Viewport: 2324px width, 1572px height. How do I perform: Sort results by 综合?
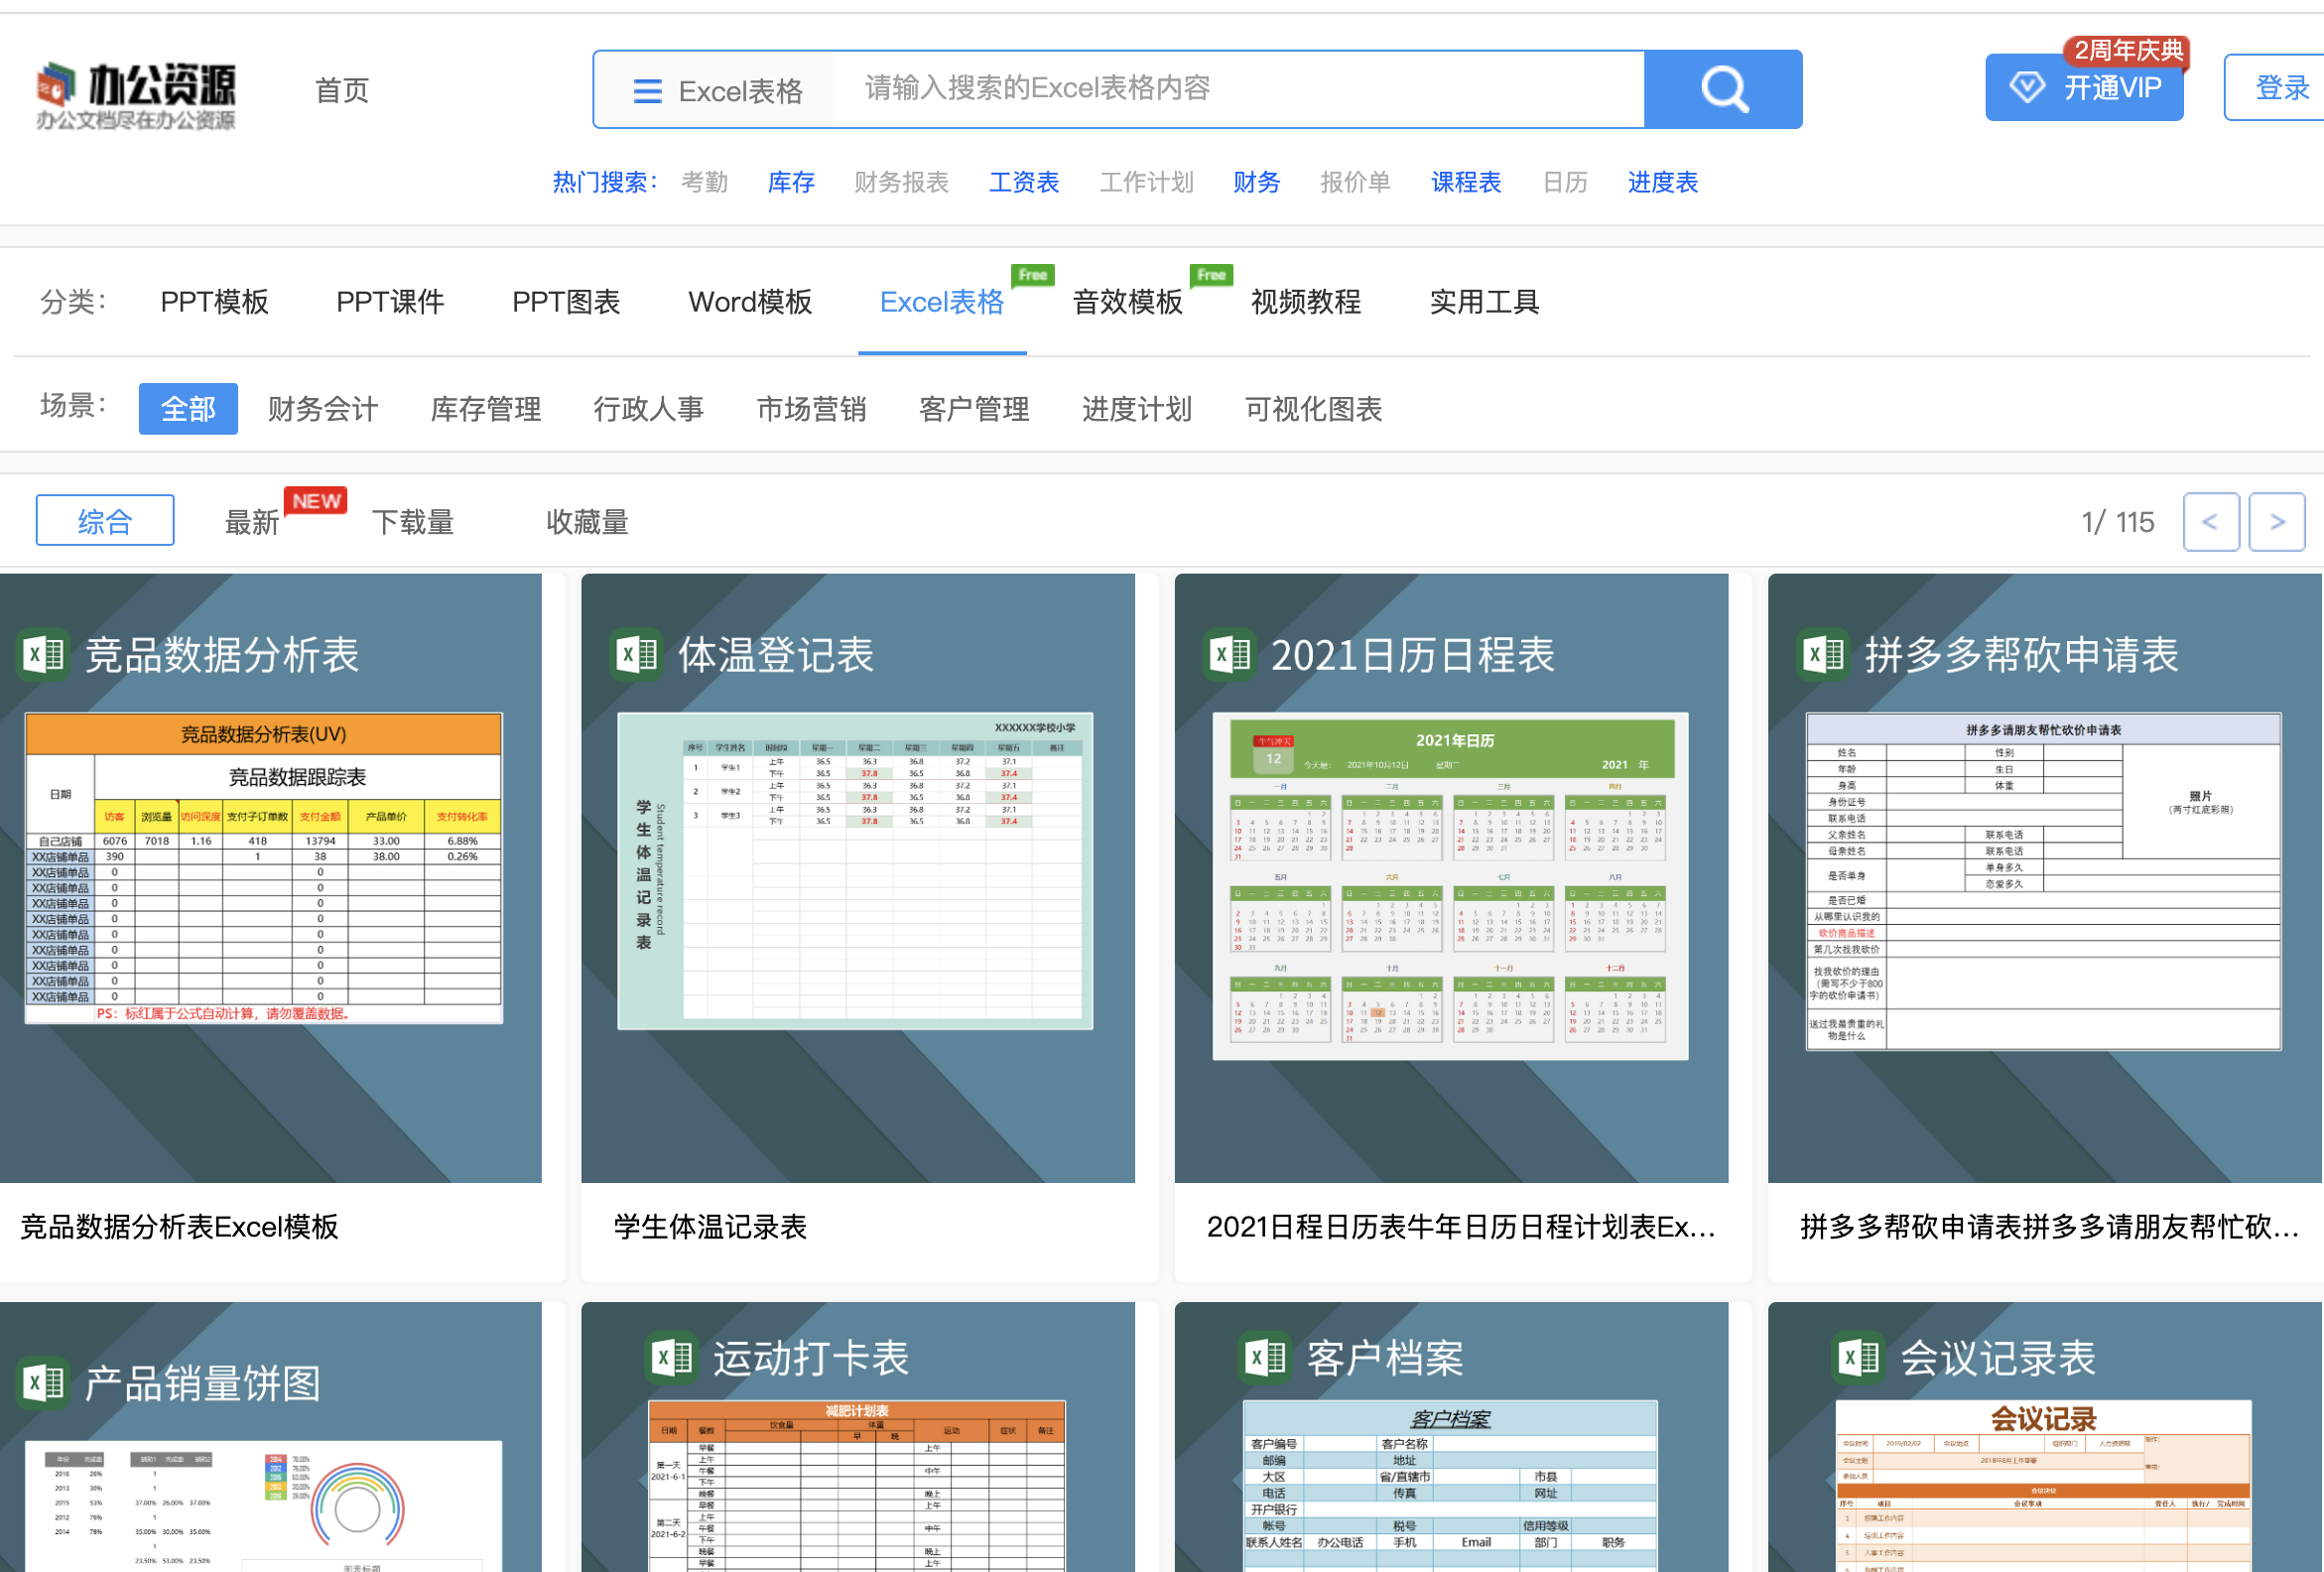tap(105, 521)
